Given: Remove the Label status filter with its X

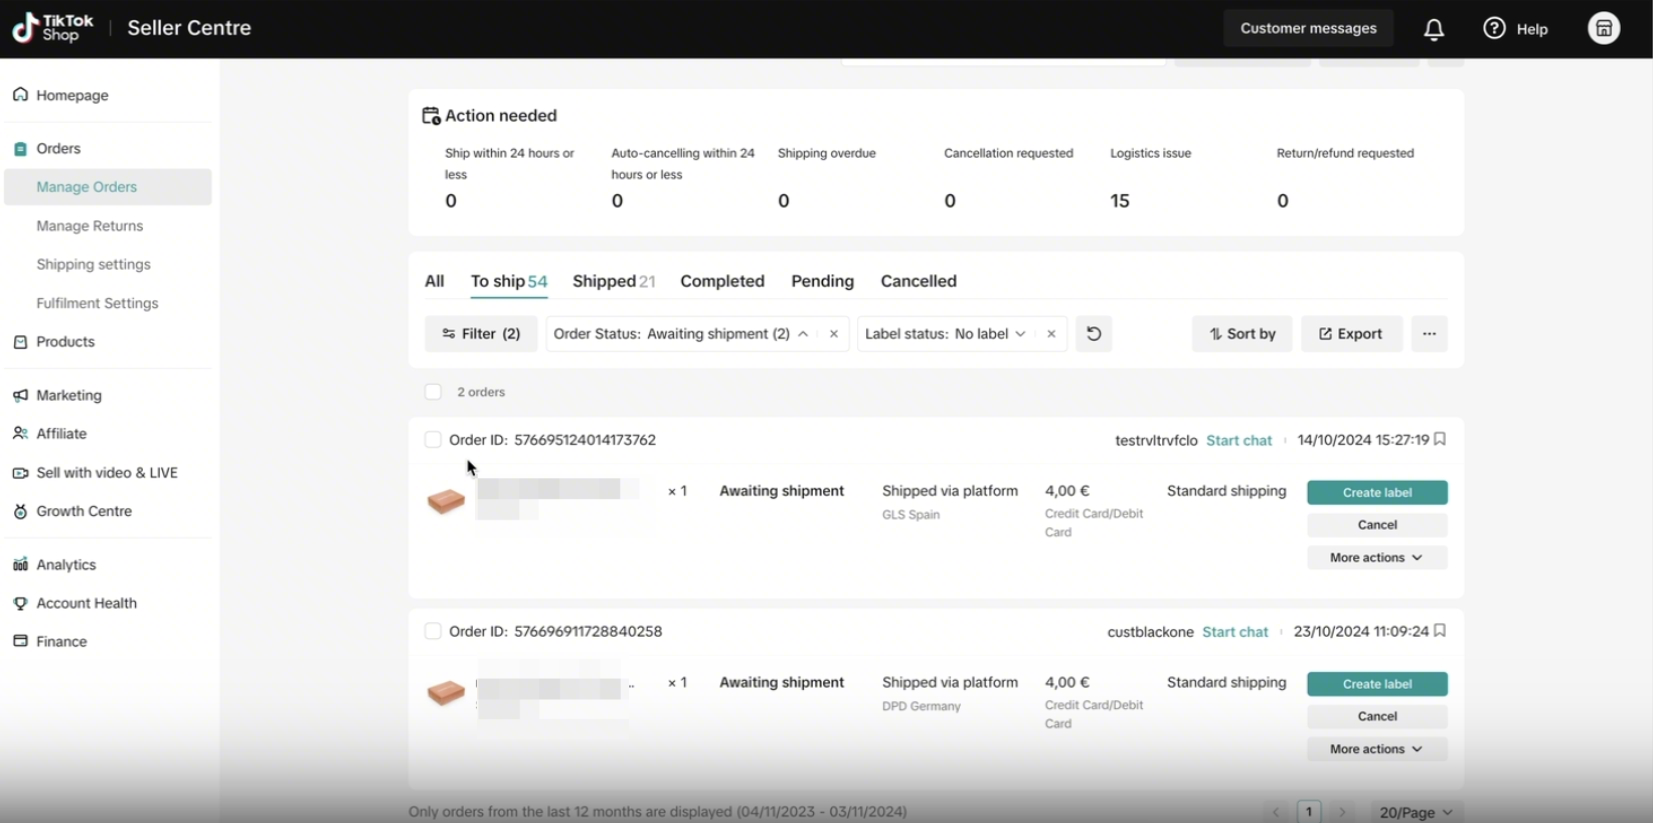Looking at the screenshot, I should coord(1051,334).
